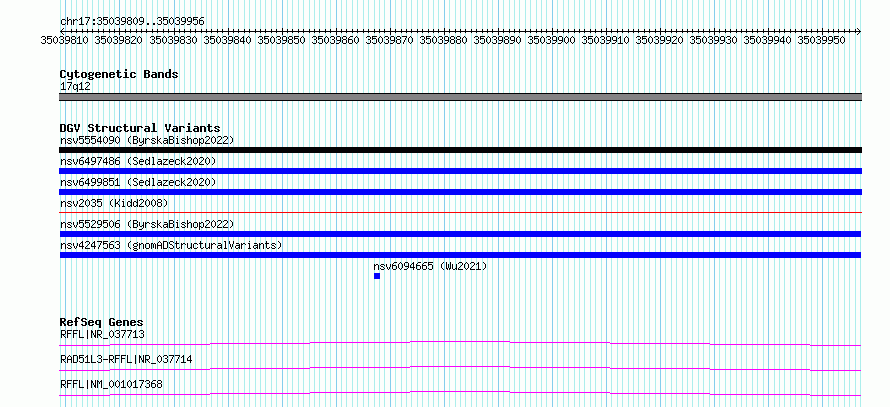Click the chr17:35039809..35039956 region label
This screenshot has width=890, height=407.
132,21
